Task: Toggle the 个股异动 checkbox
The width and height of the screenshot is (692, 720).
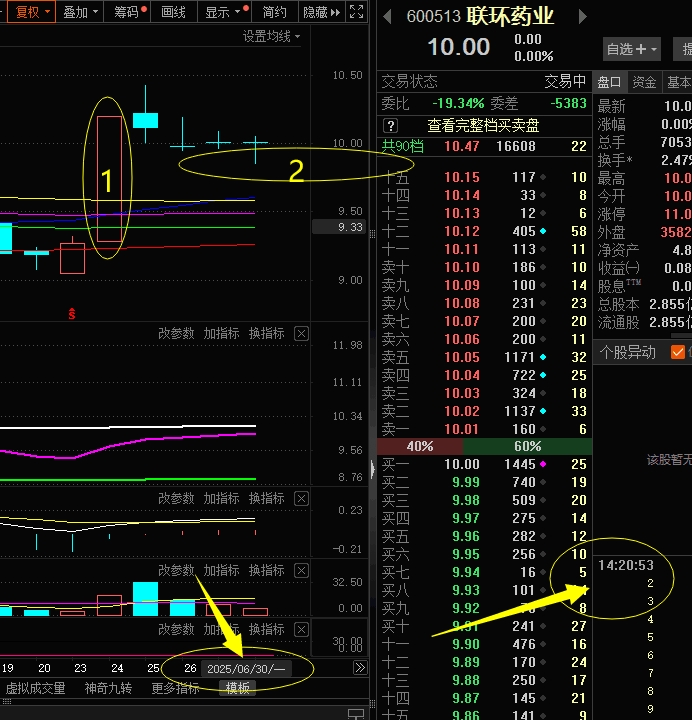Action: point(678,352)
